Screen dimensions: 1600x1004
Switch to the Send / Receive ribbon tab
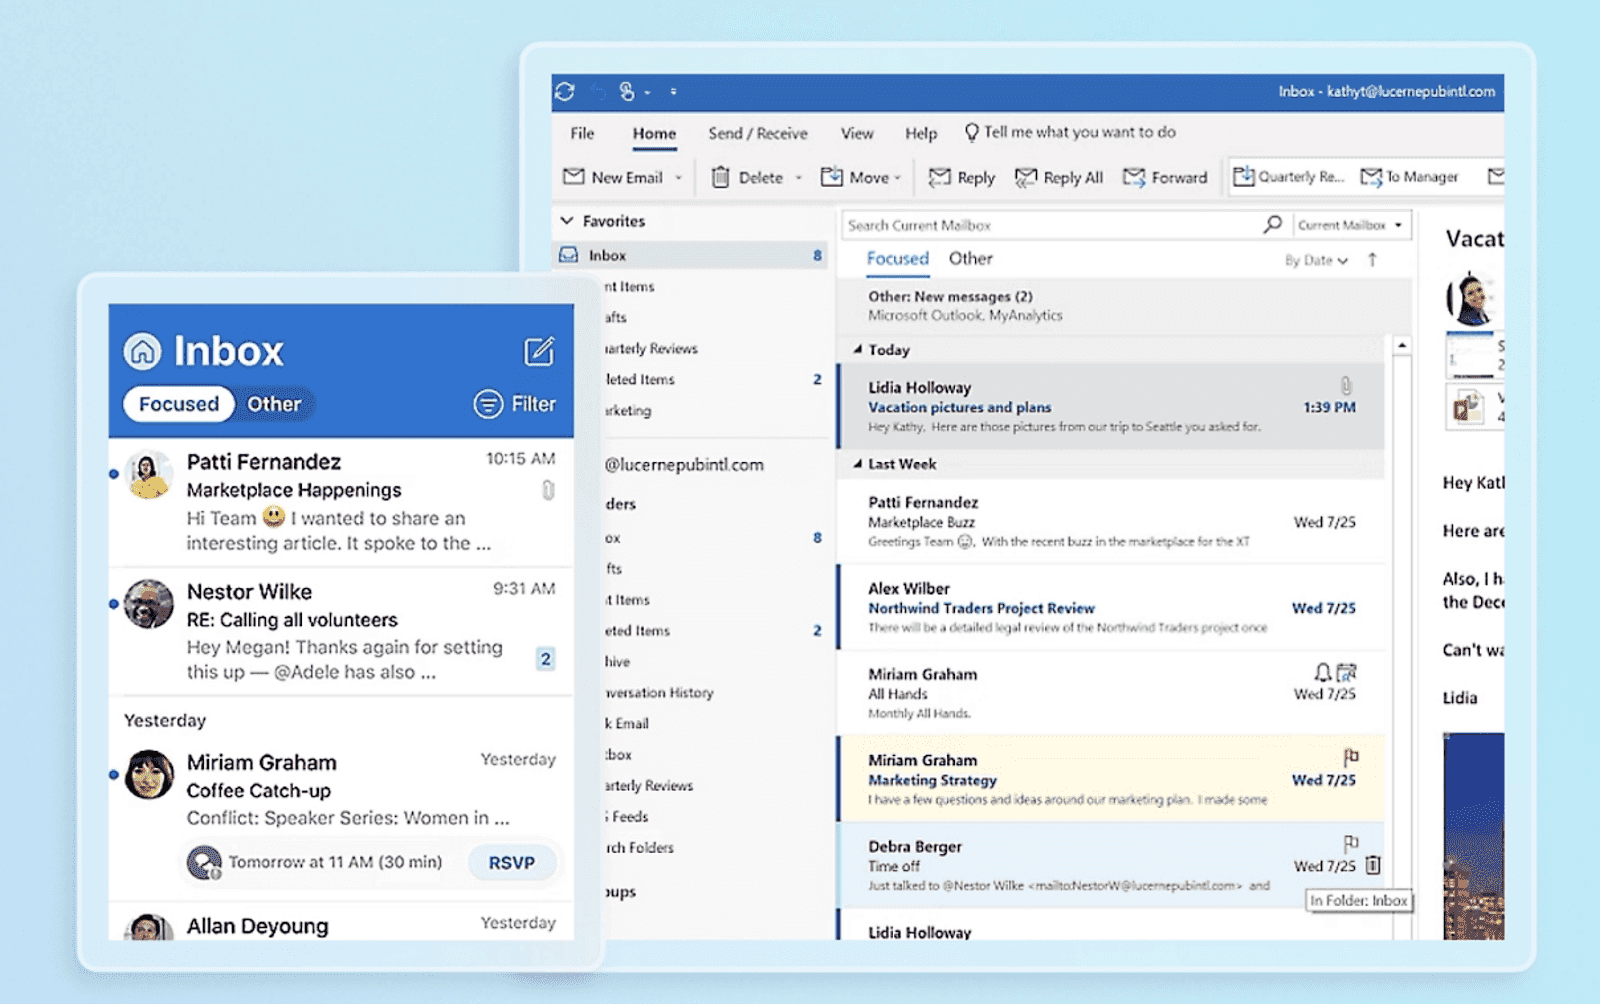pos(757,133)
